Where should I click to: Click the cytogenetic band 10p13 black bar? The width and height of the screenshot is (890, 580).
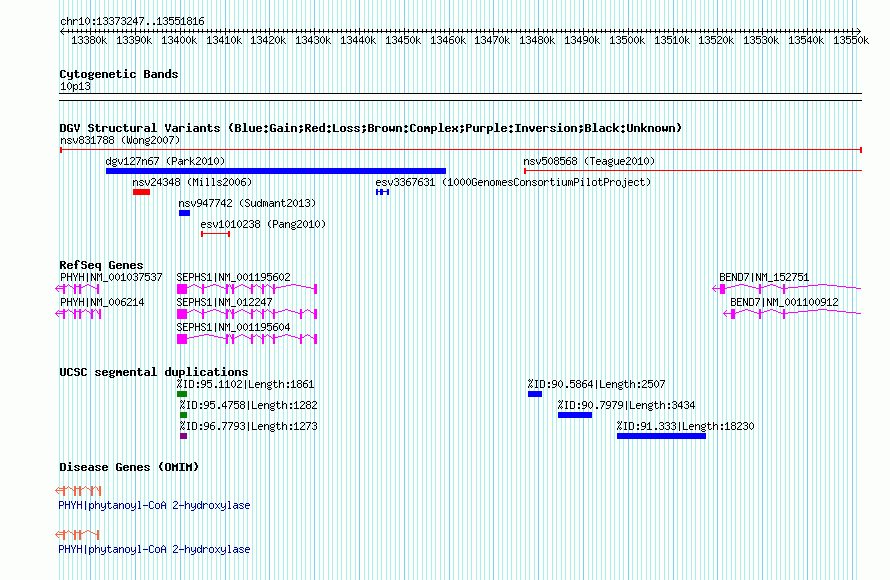click(460, 97)
